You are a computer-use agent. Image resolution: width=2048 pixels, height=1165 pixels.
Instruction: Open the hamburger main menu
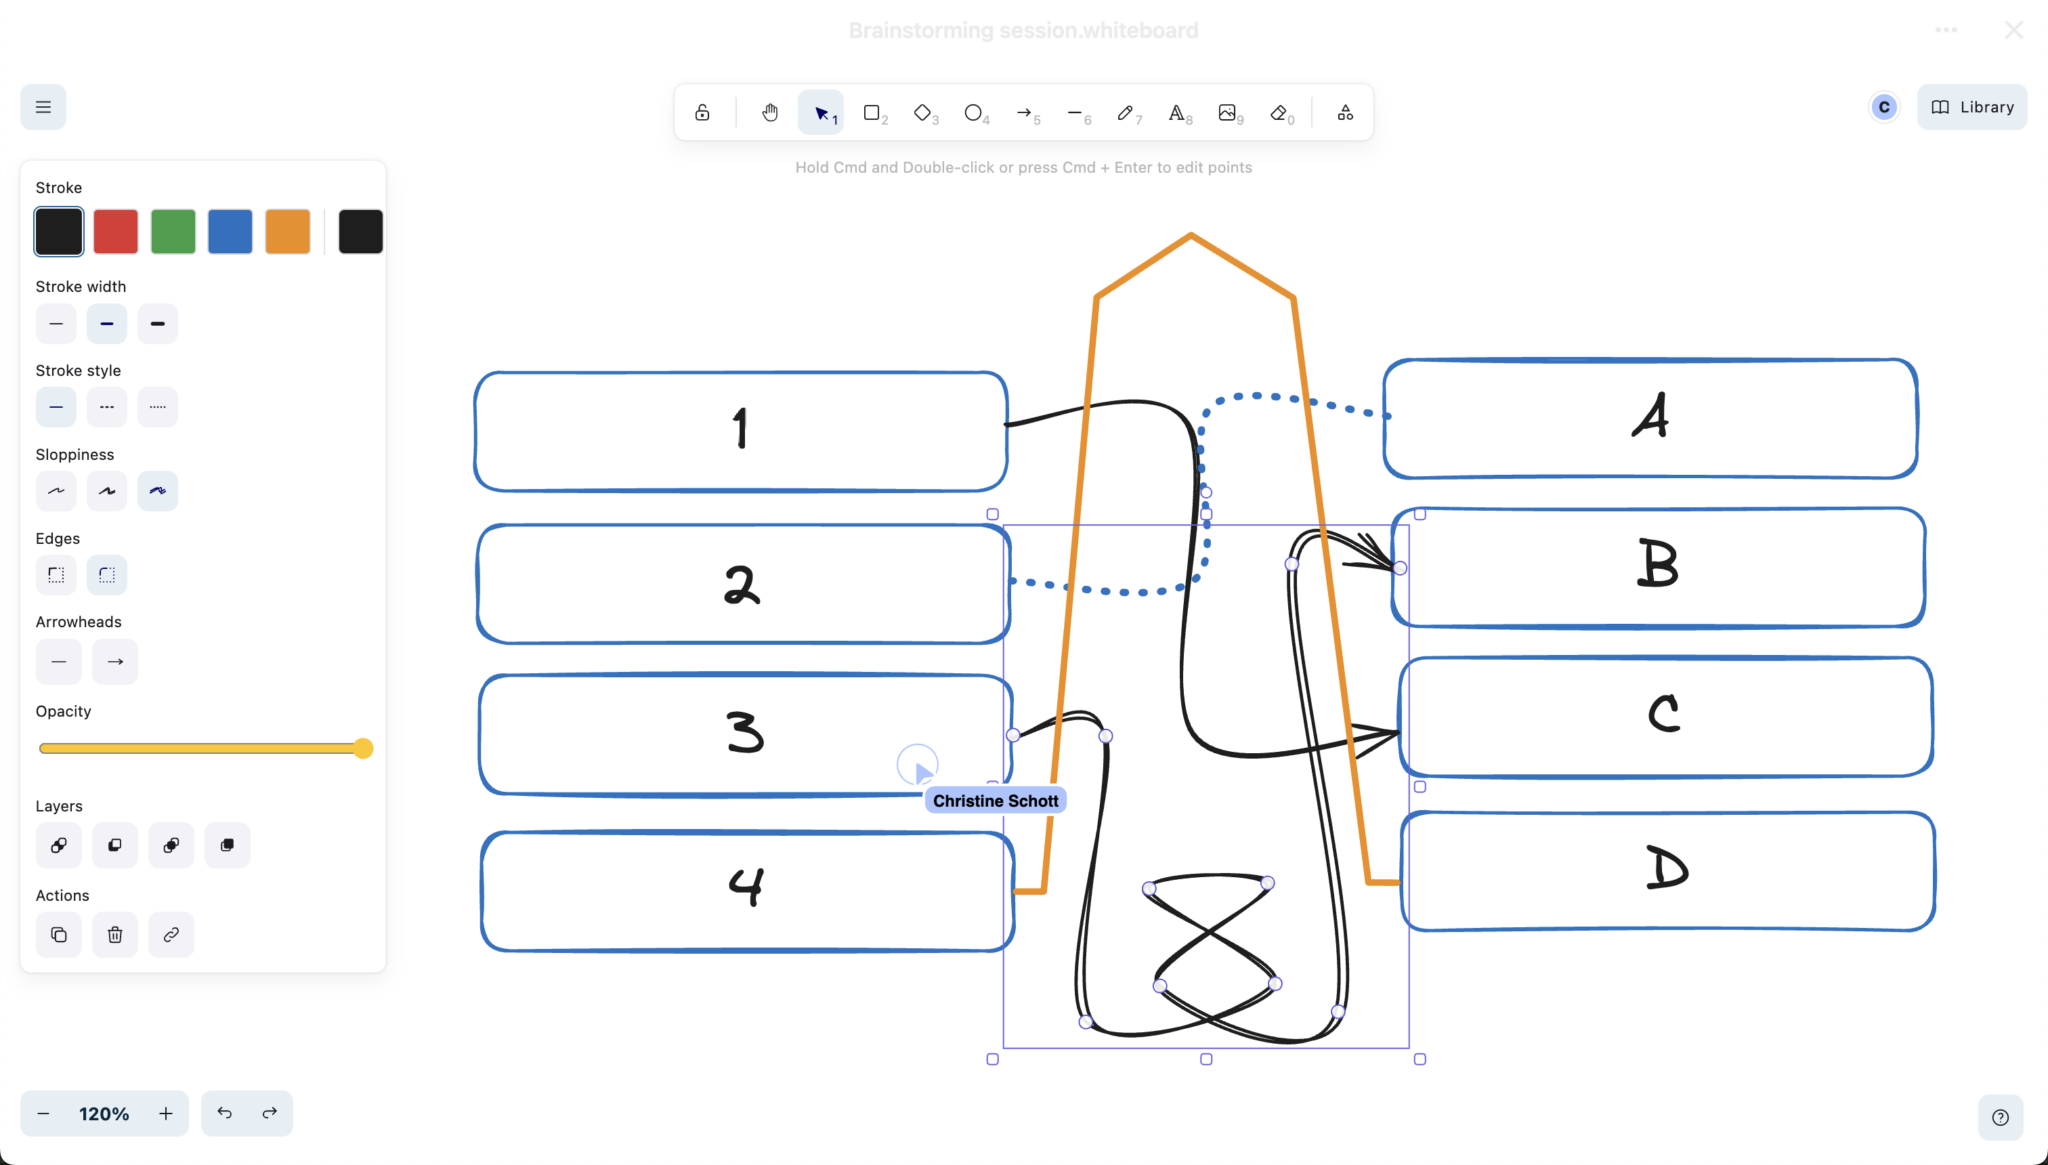[x=43, y=106]
